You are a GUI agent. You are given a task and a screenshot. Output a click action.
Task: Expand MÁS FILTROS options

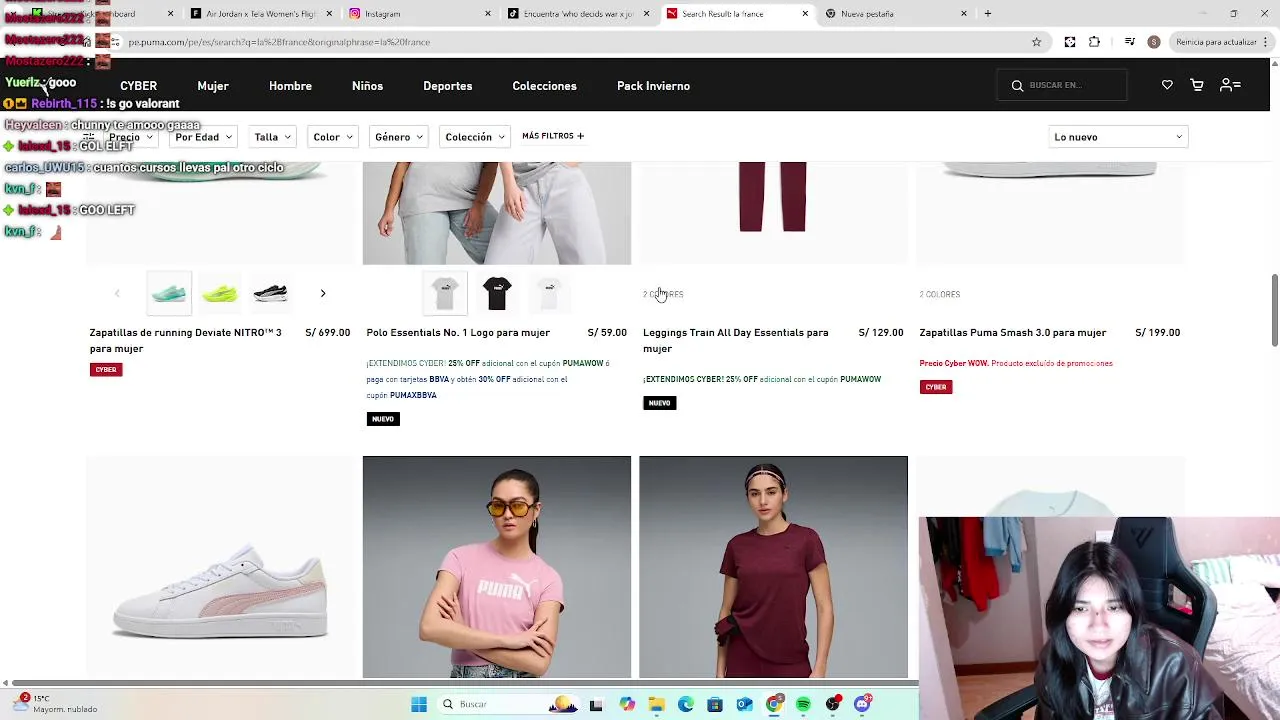coord(553,136)
